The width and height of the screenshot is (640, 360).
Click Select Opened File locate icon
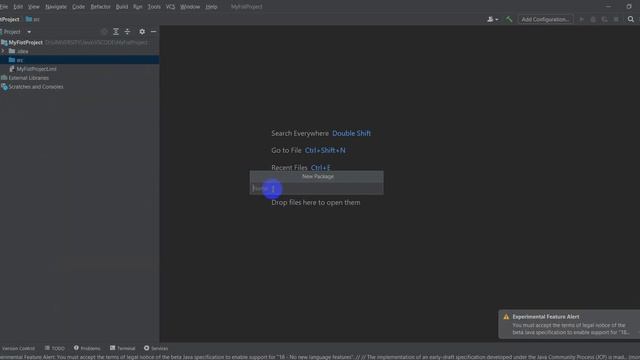tap(104, 31)
